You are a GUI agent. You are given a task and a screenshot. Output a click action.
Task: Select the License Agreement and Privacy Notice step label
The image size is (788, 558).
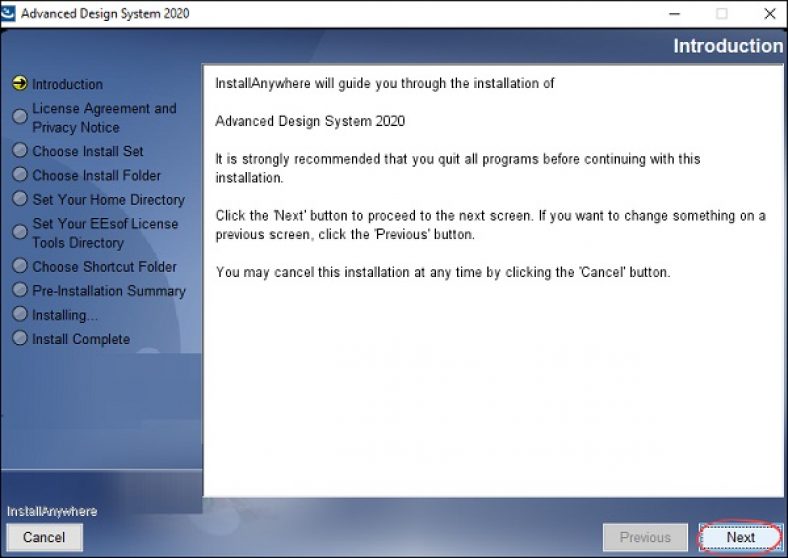point(104,118)
